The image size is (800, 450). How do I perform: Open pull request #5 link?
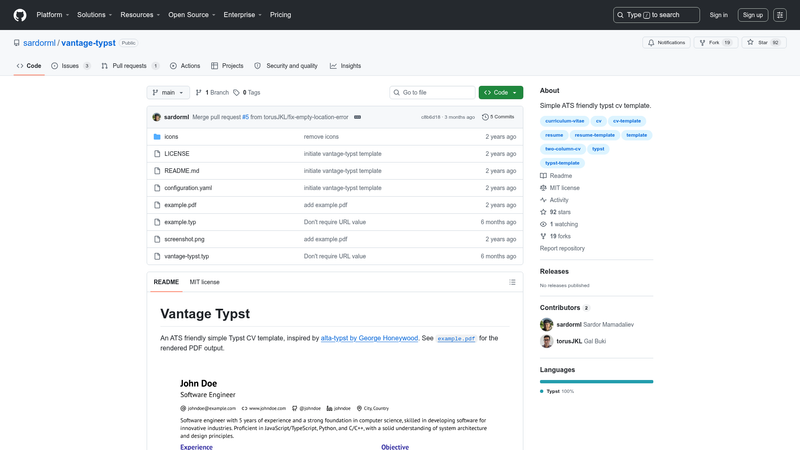[245, 117]
